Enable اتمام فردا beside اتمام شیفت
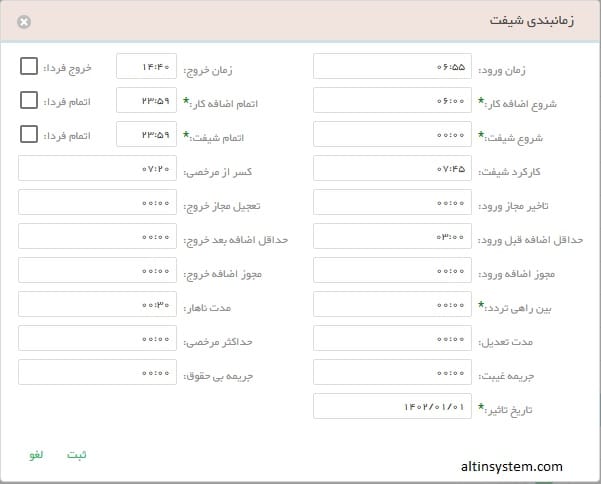 coord(29,134)
